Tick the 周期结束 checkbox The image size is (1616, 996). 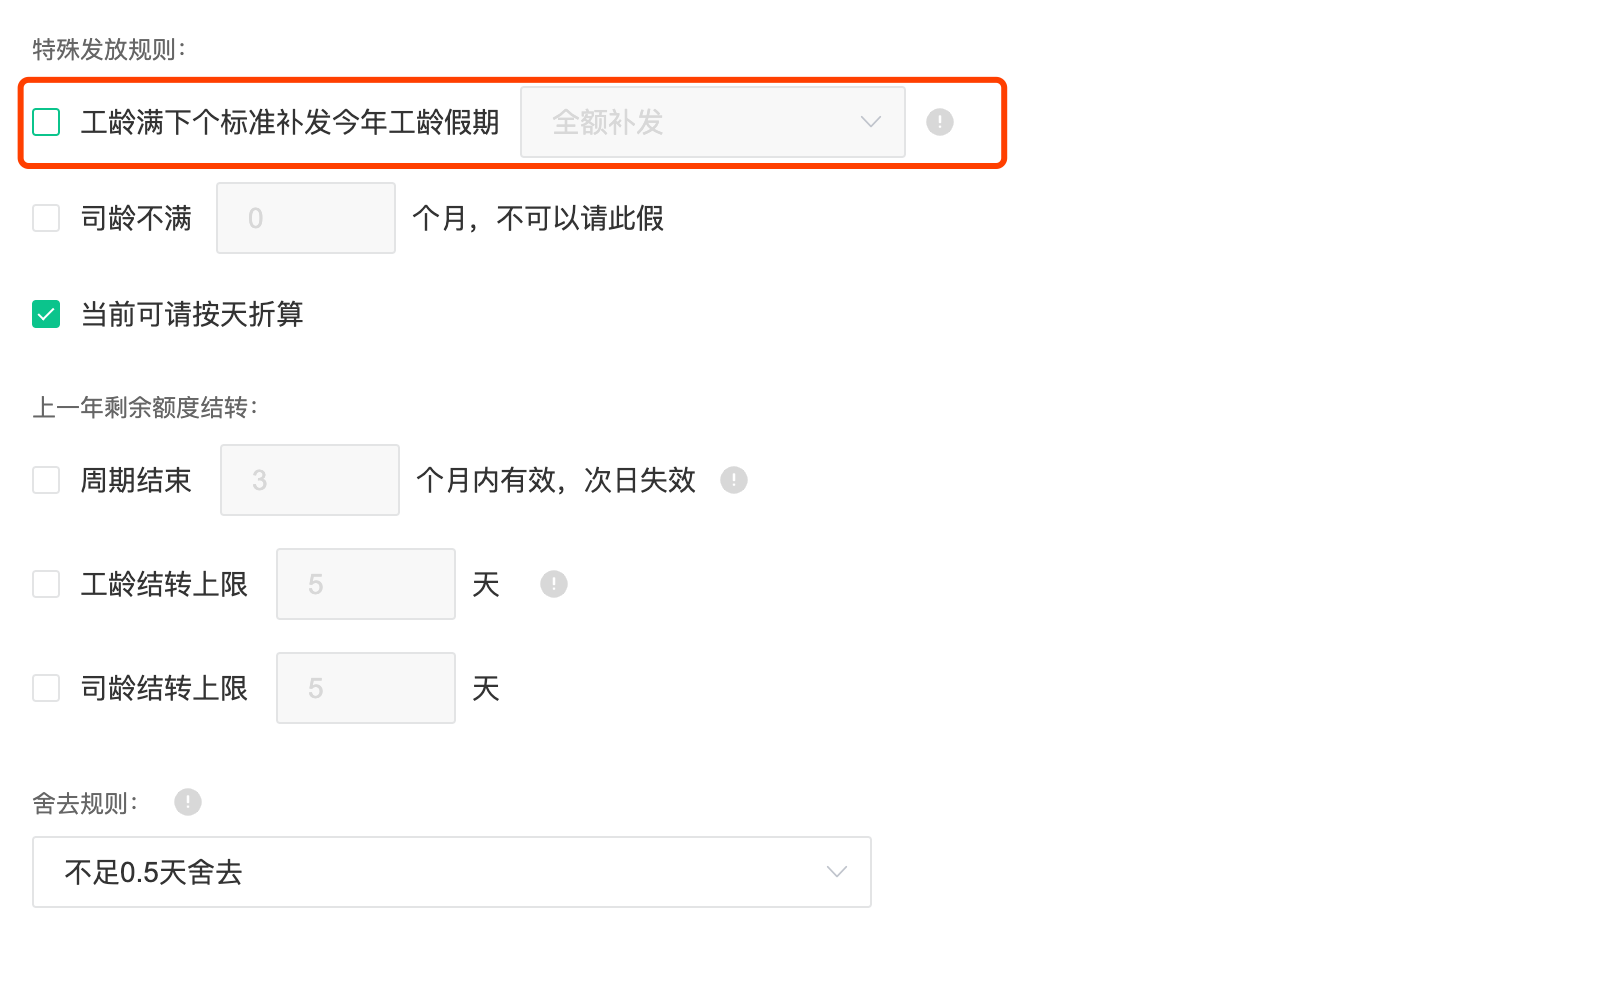pyautogui.click(x=46, y=480)
